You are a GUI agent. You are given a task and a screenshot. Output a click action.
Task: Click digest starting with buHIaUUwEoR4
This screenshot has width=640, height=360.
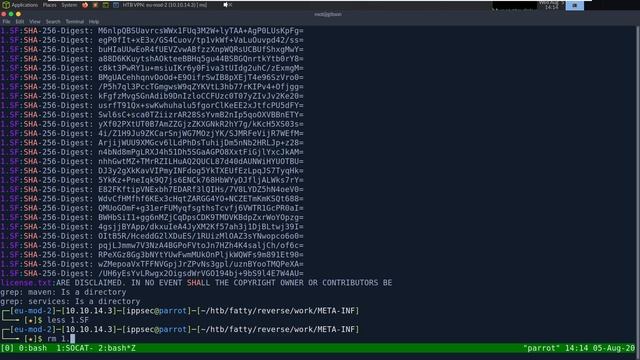(200, 50)
